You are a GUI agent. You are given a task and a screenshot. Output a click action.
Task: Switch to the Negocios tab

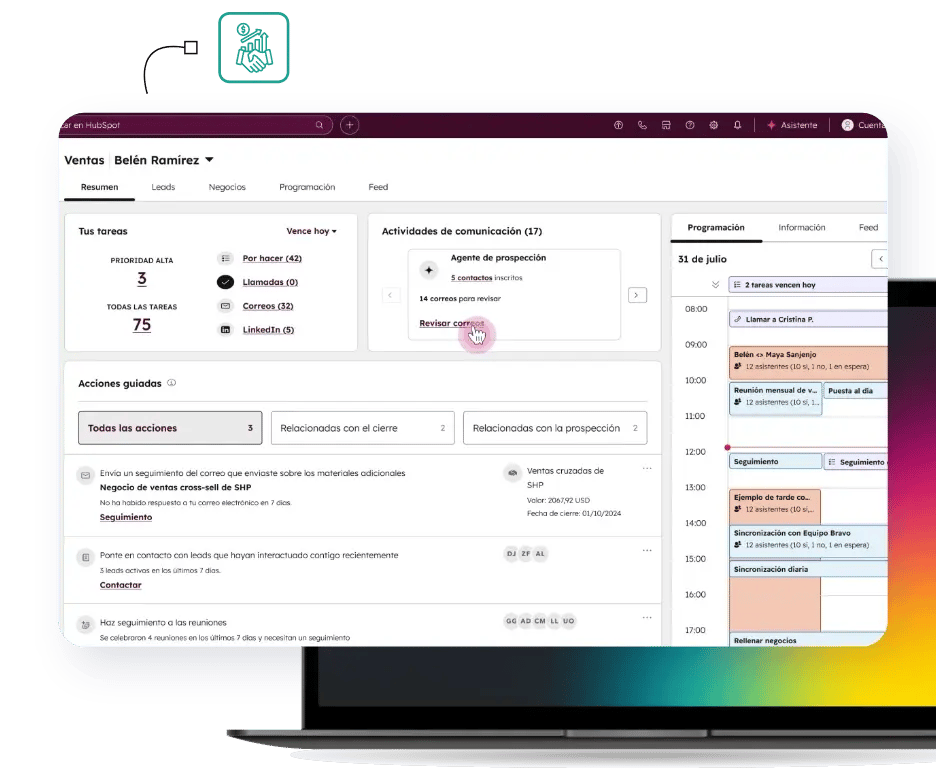click(227, 187)
